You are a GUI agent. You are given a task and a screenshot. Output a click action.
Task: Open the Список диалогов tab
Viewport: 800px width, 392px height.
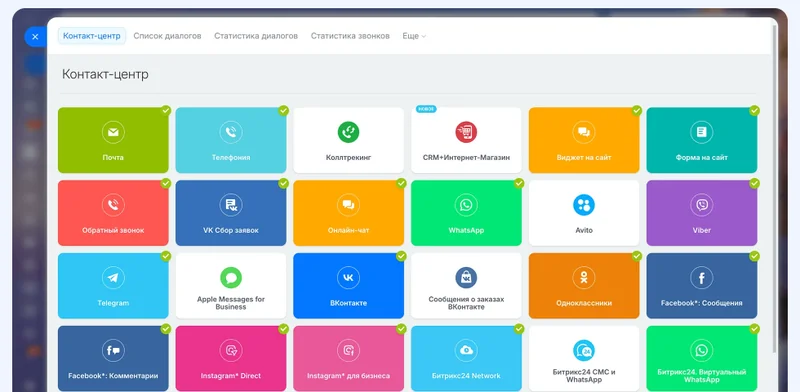tap(167, 36)
